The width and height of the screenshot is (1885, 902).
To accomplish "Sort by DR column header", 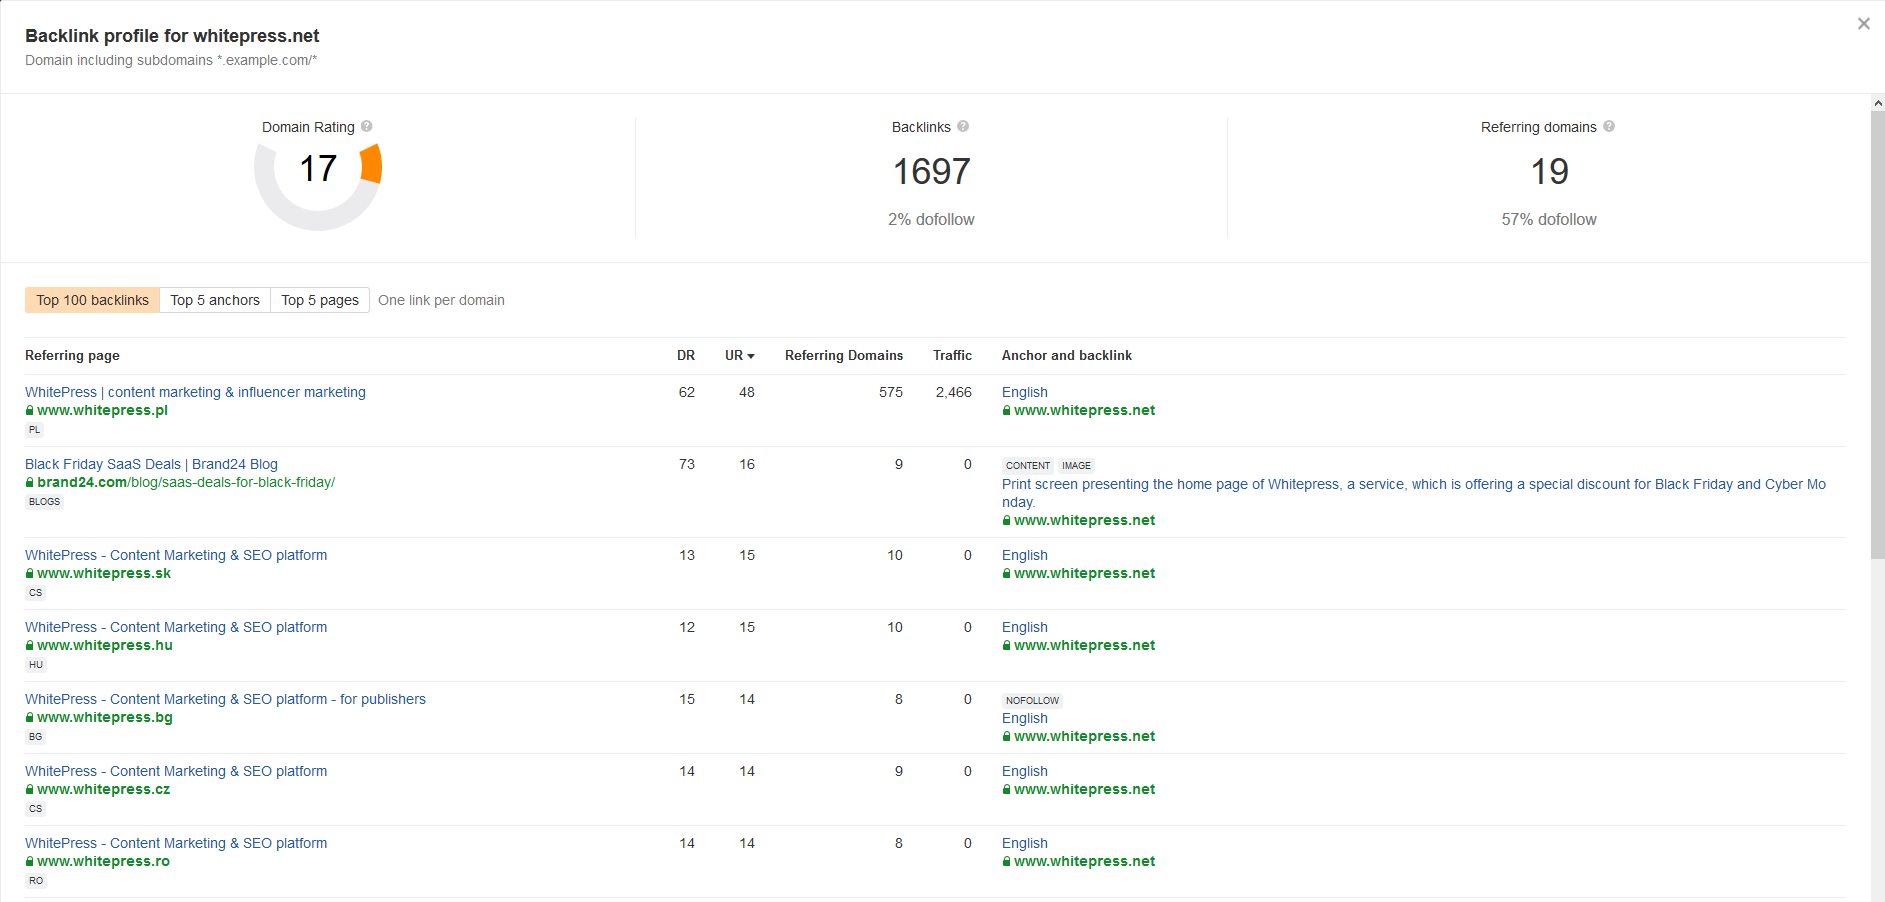I will coord(686,355).
